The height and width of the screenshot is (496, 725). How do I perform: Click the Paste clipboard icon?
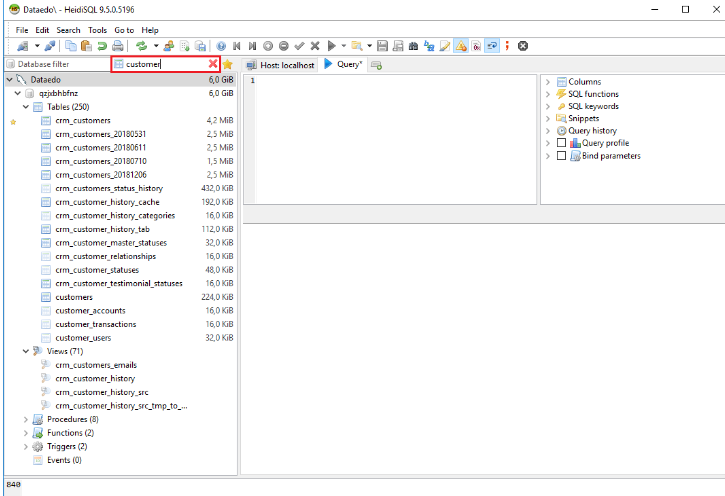(86, 46)
